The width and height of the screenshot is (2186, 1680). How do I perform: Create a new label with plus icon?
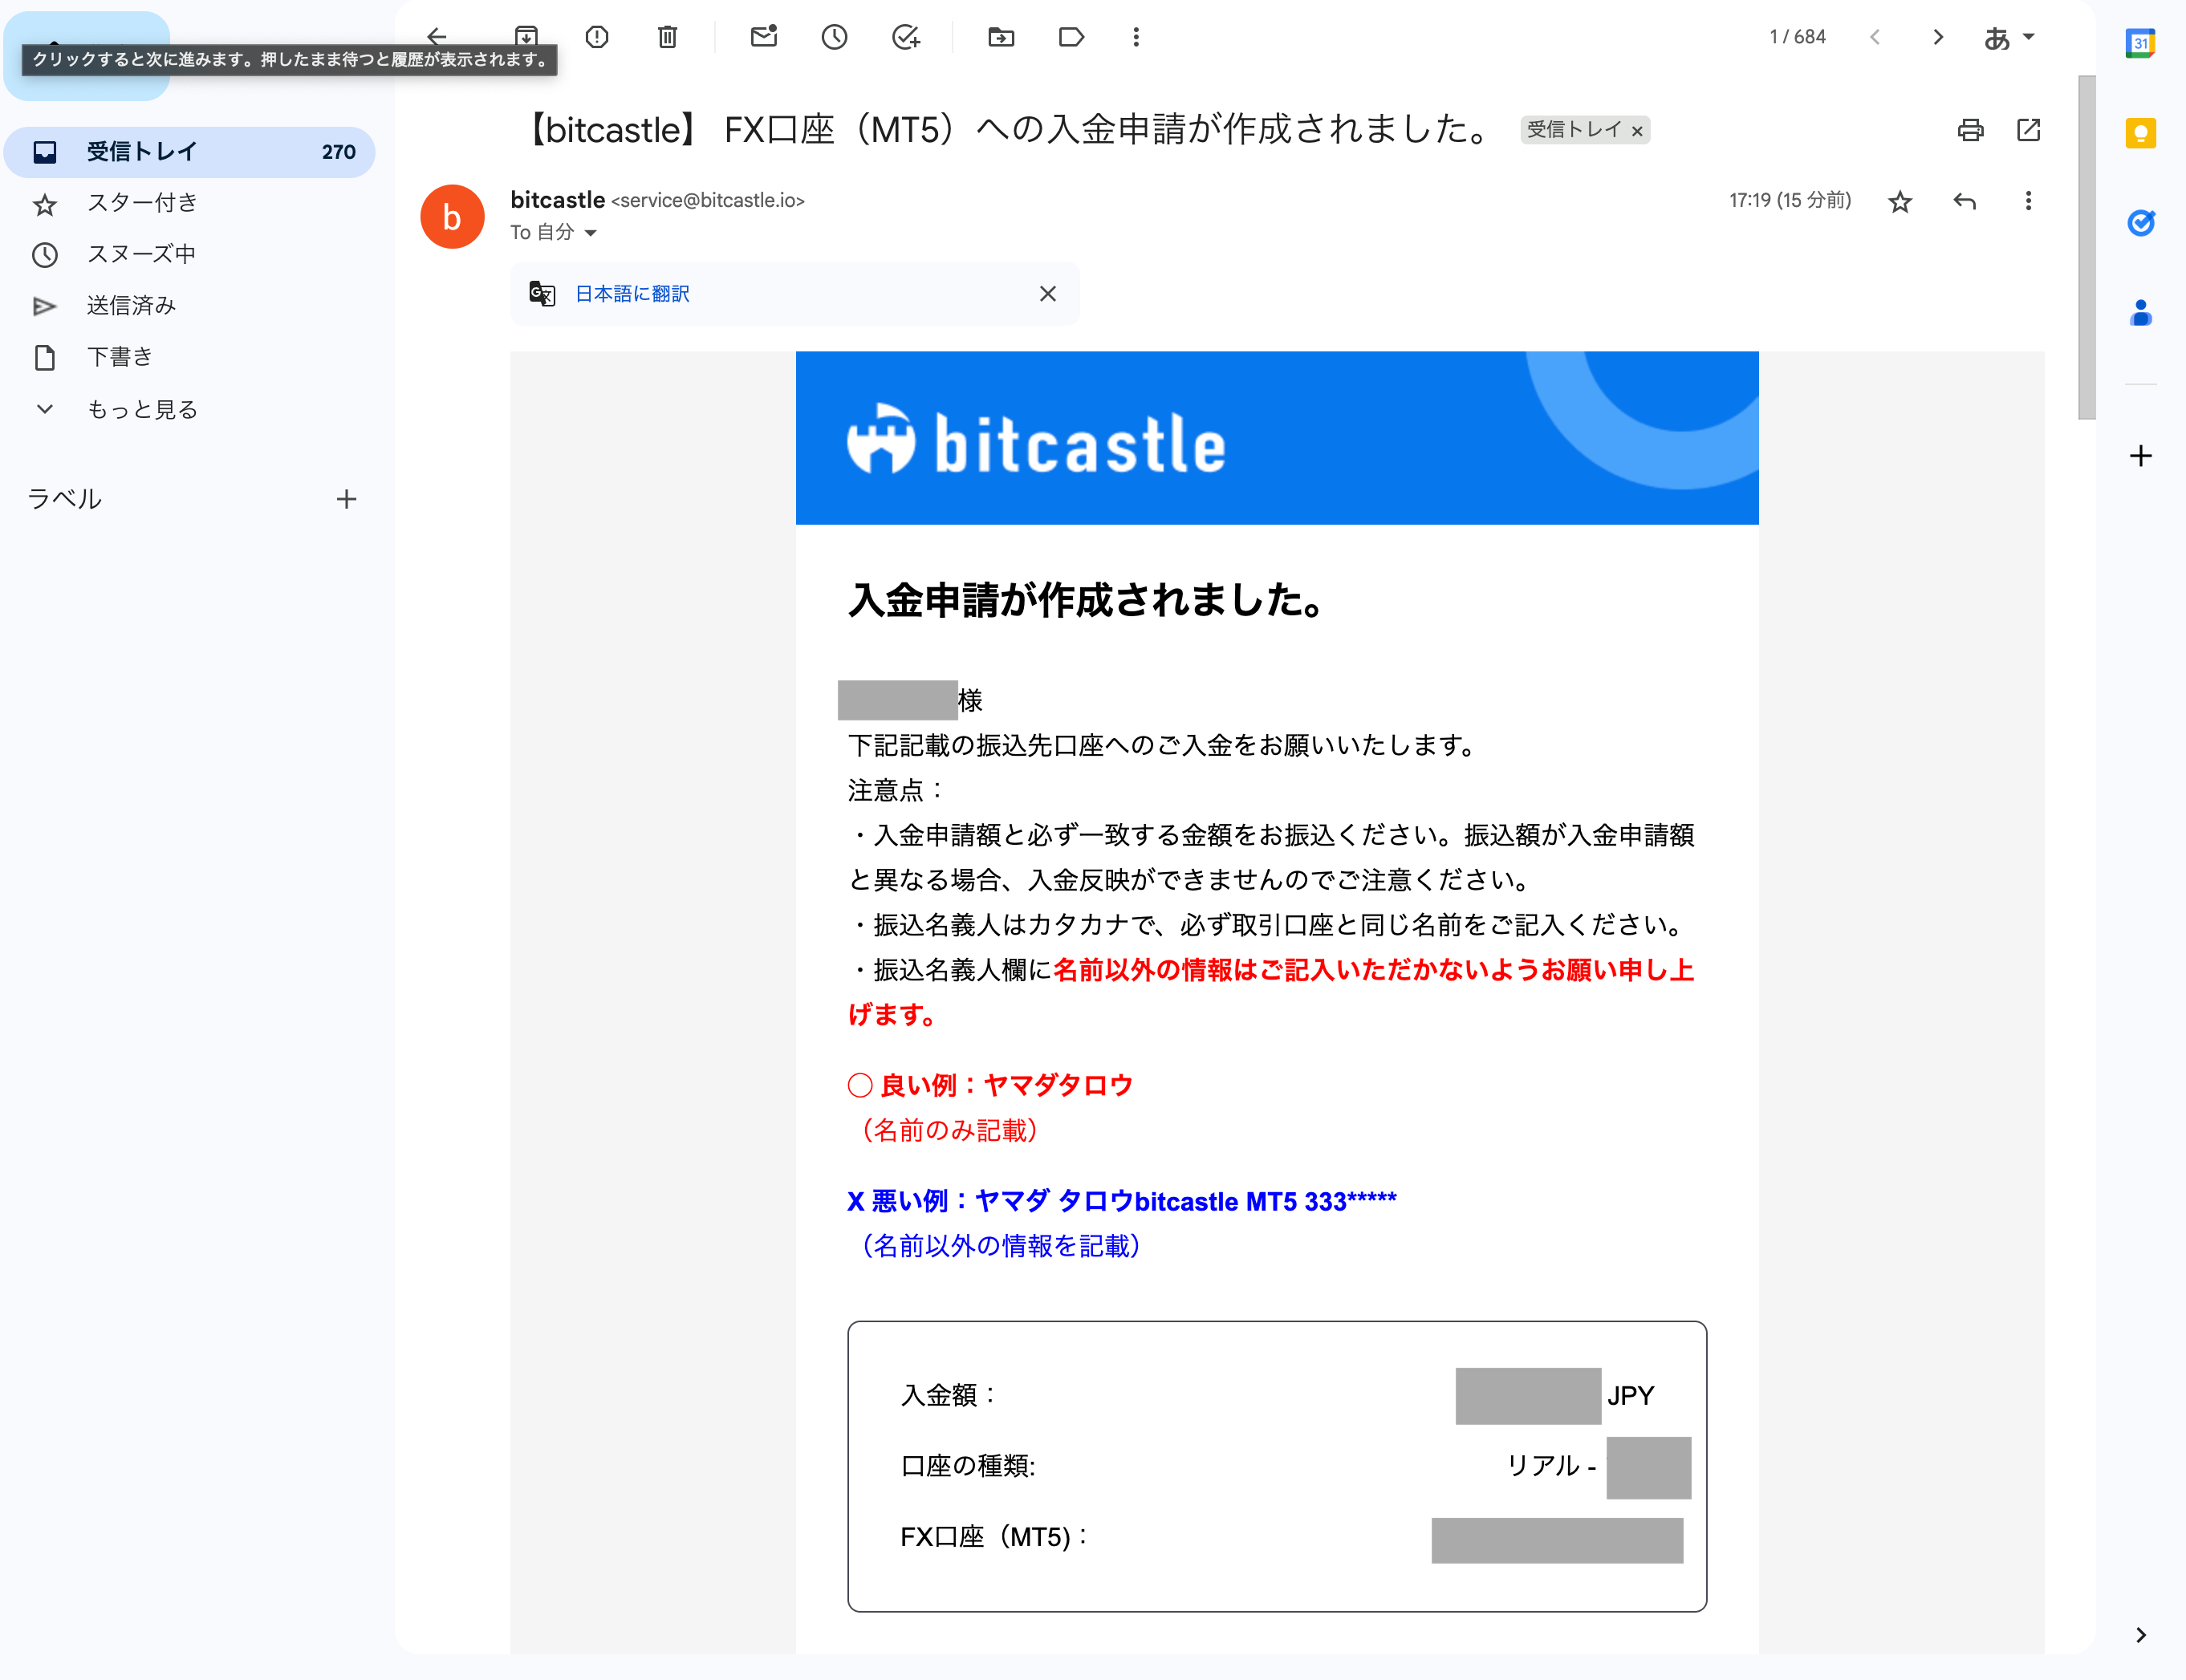(347, 499)
